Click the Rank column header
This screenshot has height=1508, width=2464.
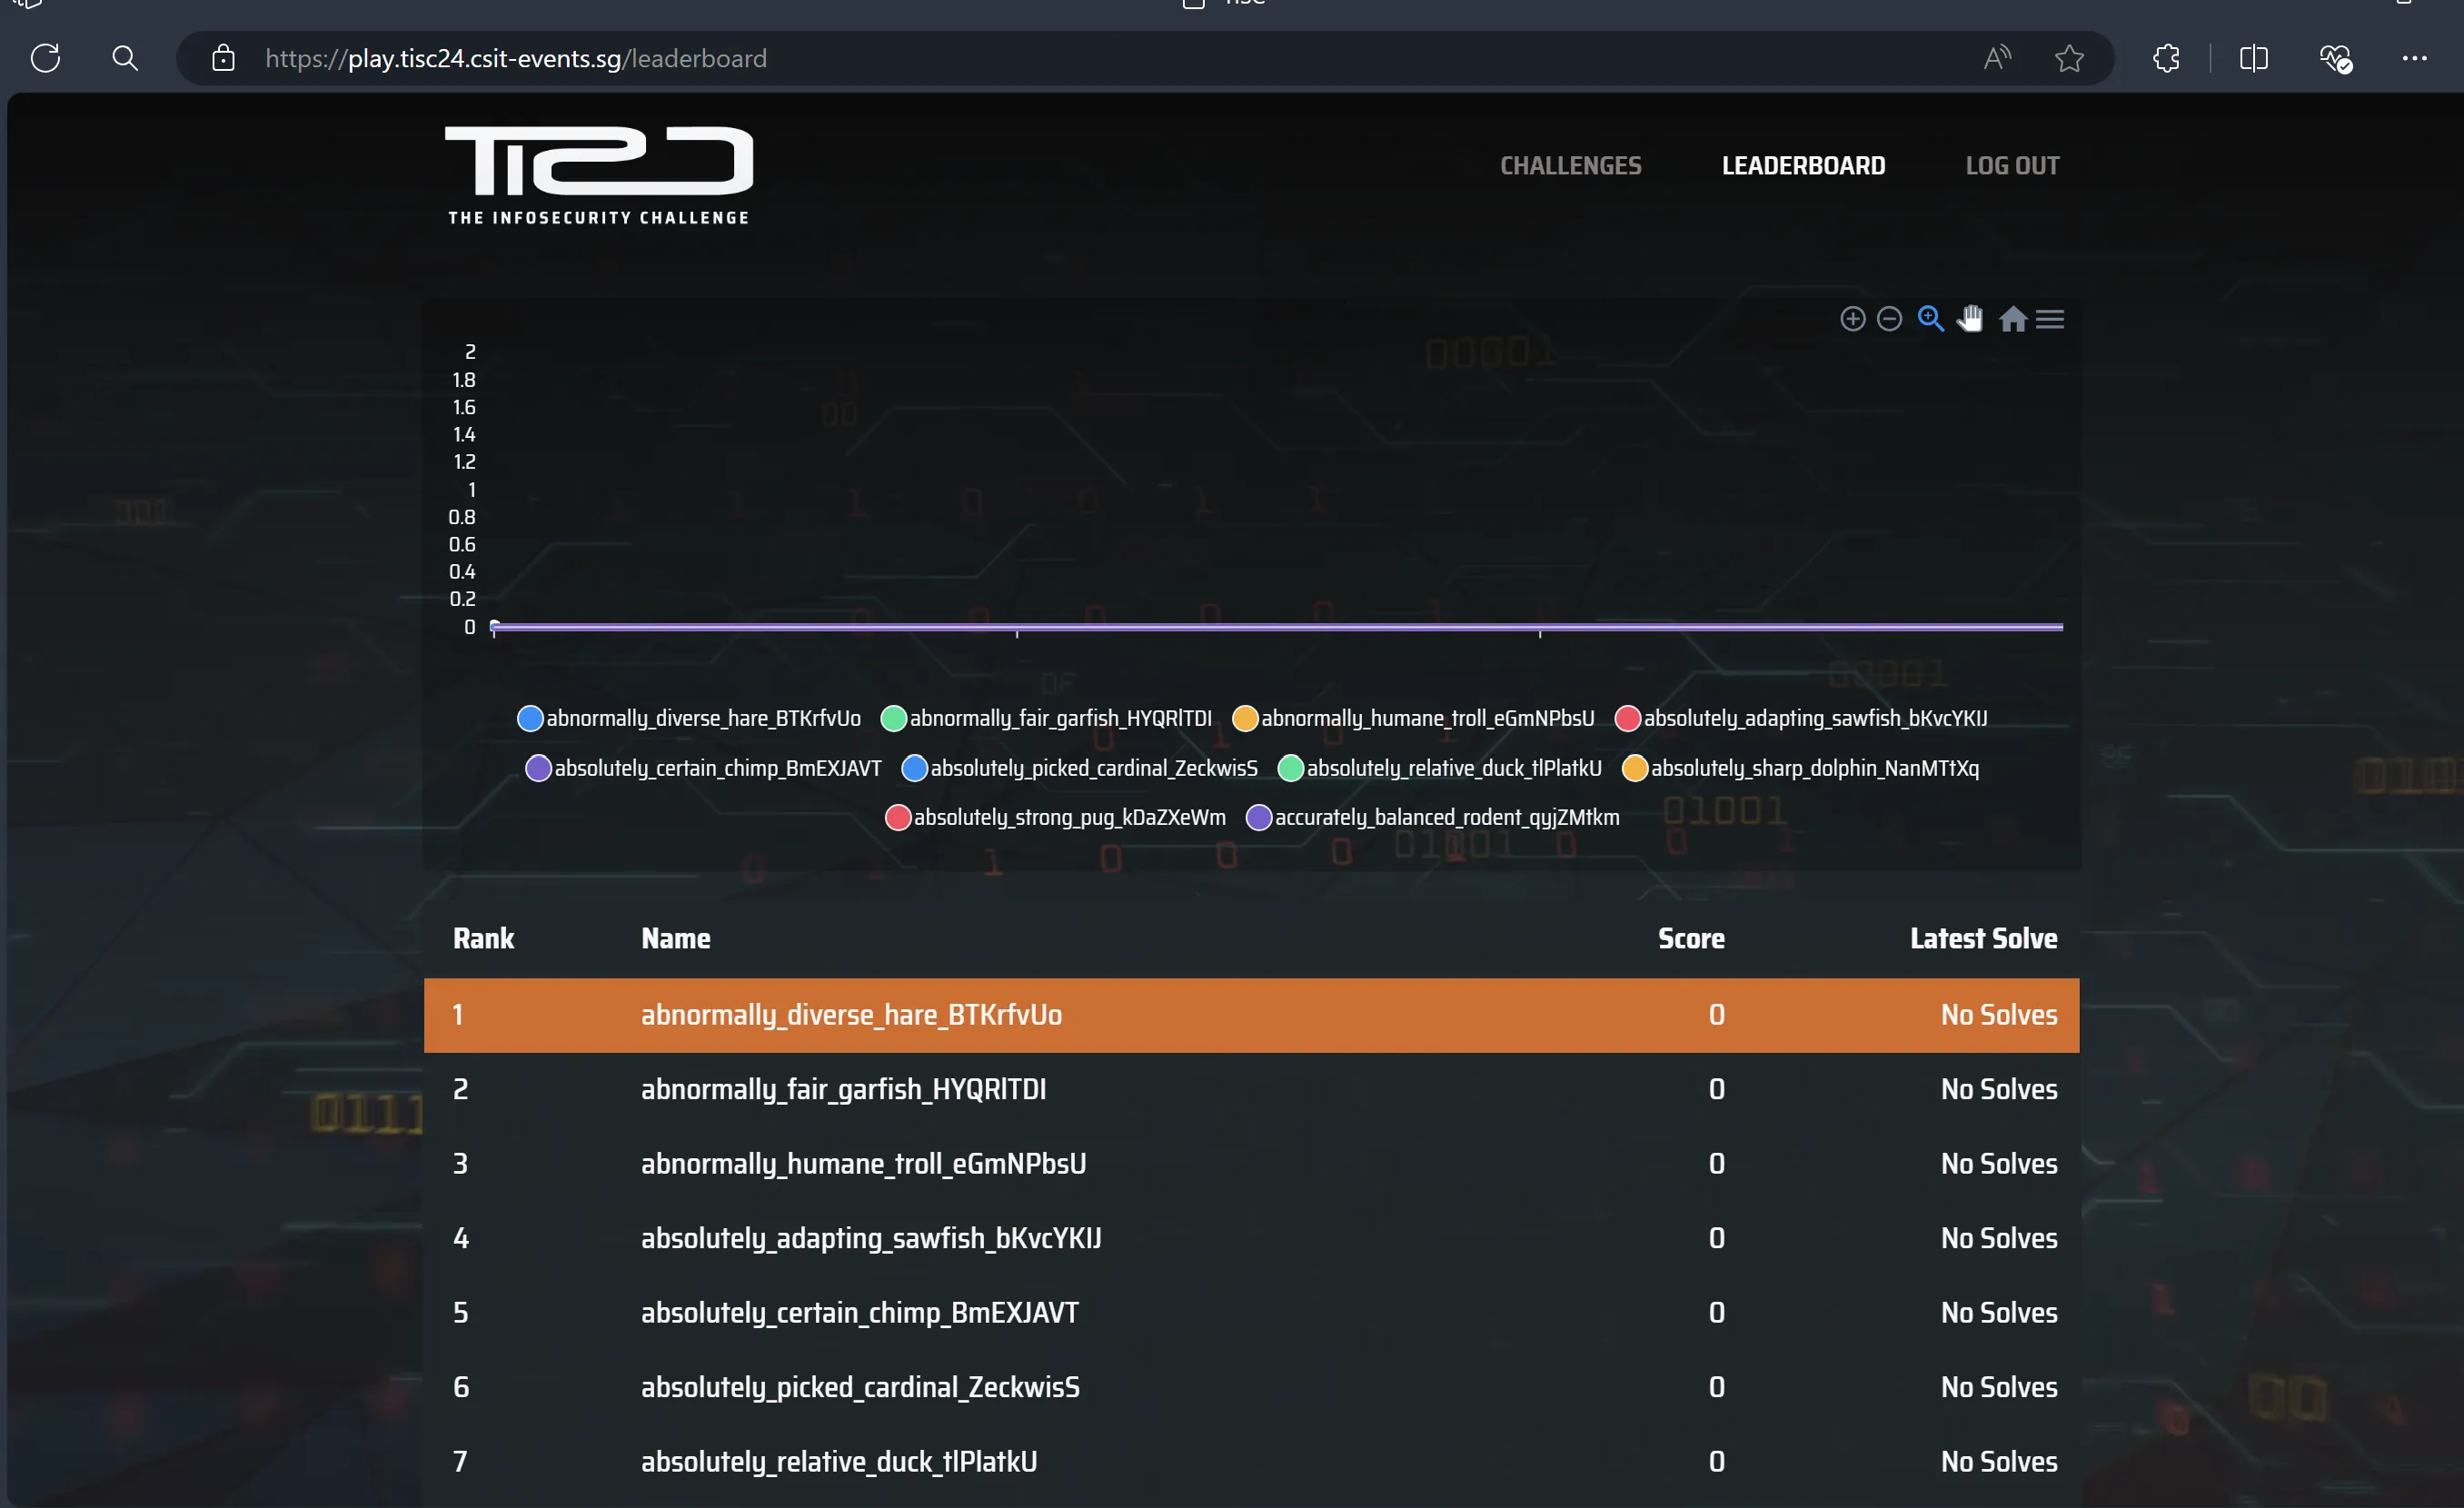[x=483, y=938]
